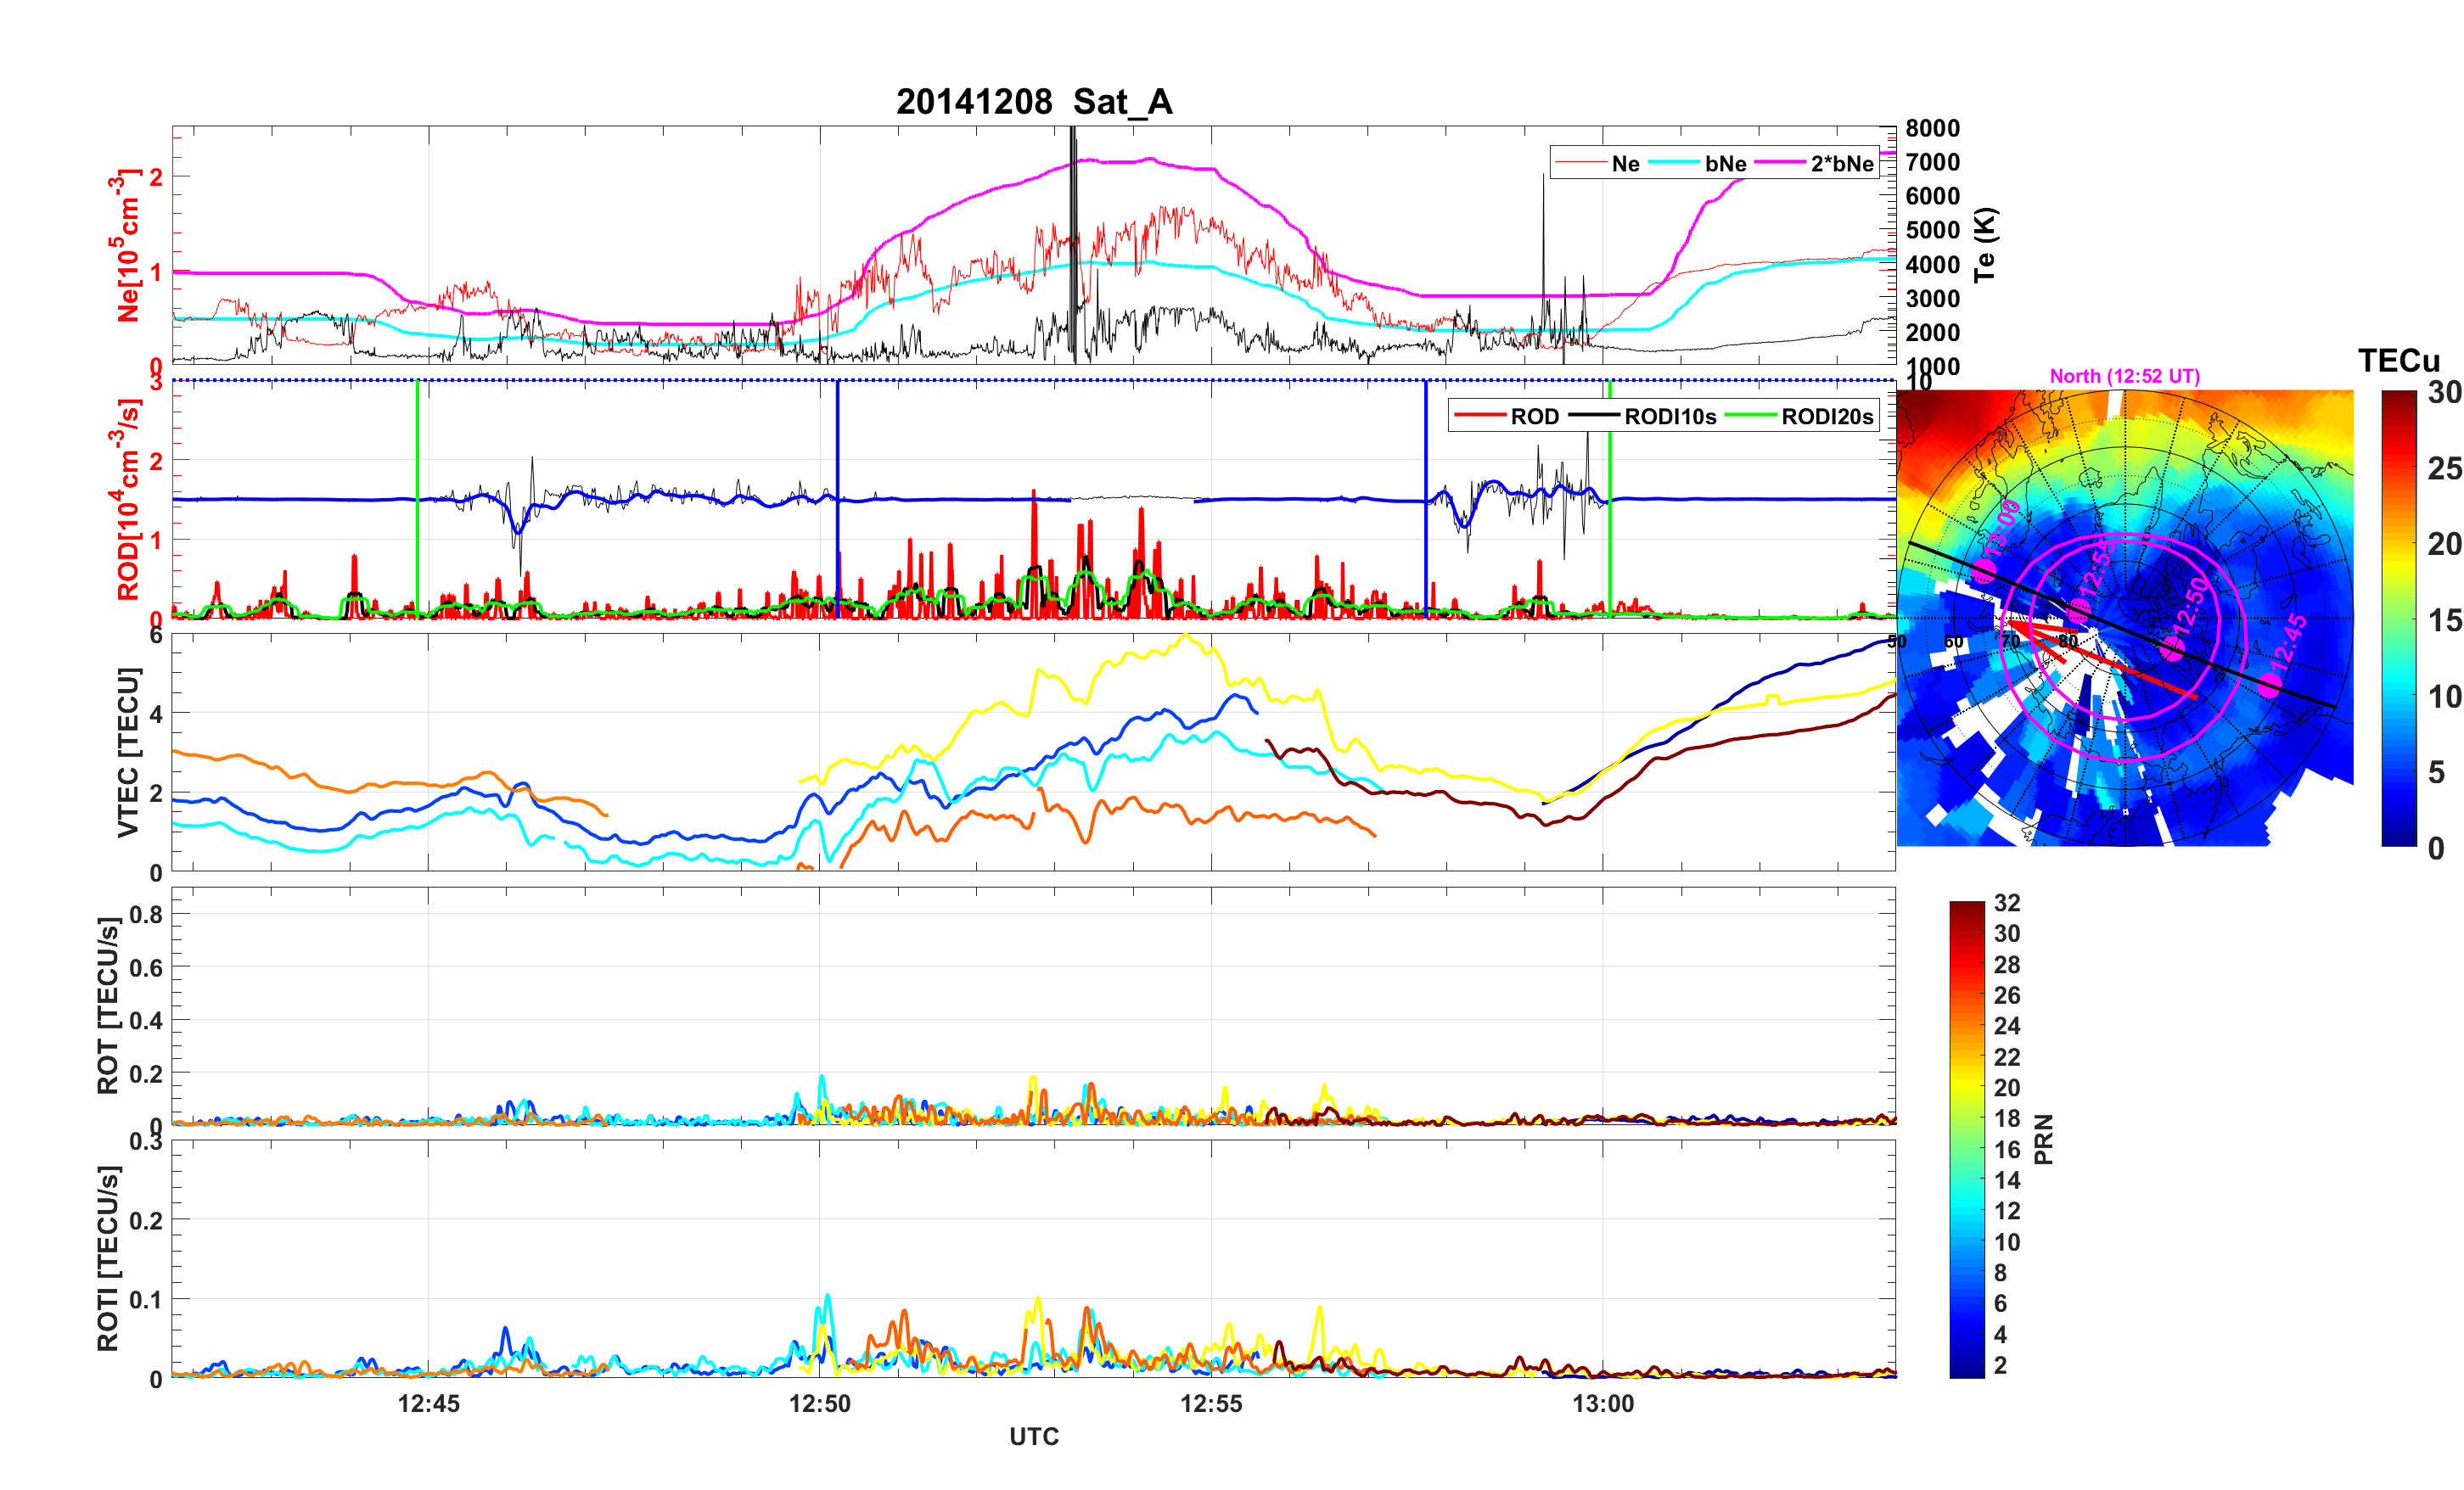Click the UTC x-axis label
This screenshot has height=1490, width=2464.
click(1033, 1436)
